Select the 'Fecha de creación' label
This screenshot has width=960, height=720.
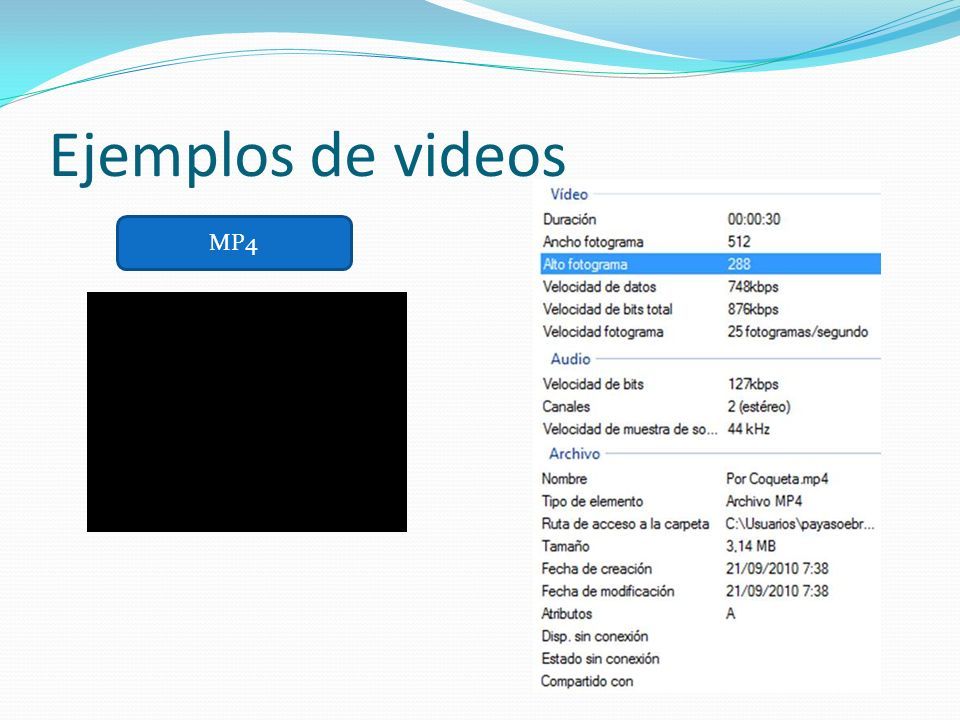coord(597,569)
